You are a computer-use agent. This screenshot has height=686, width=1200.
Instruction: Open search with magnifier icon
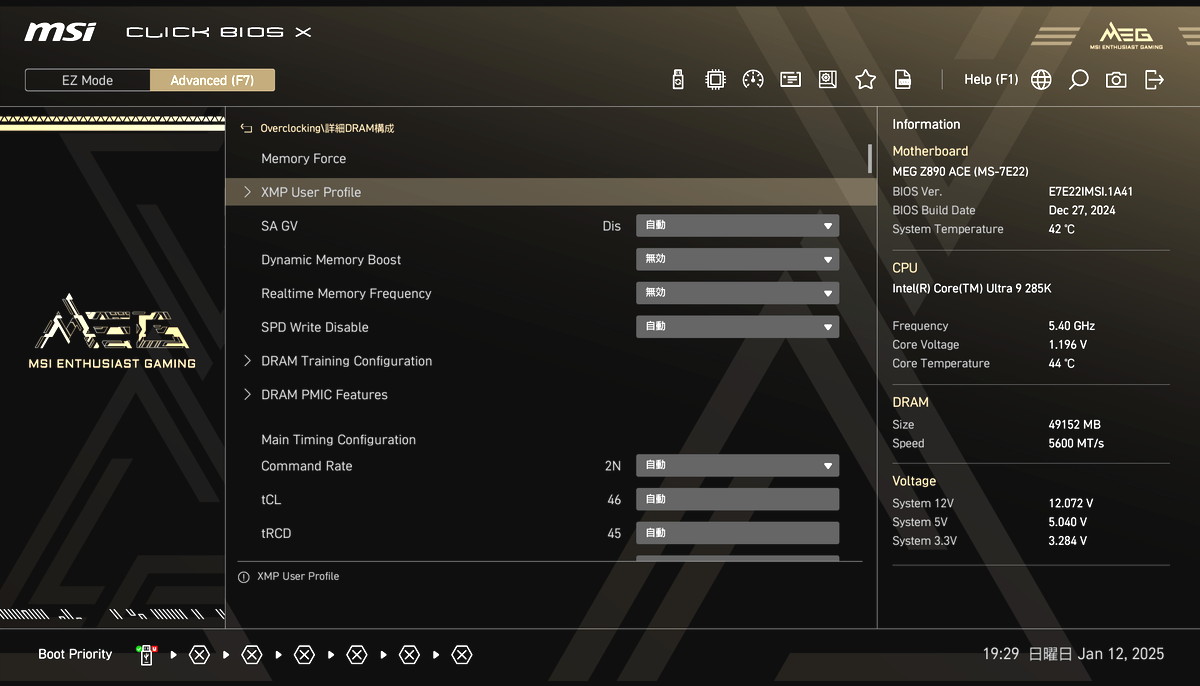(x=1078, y=80)
